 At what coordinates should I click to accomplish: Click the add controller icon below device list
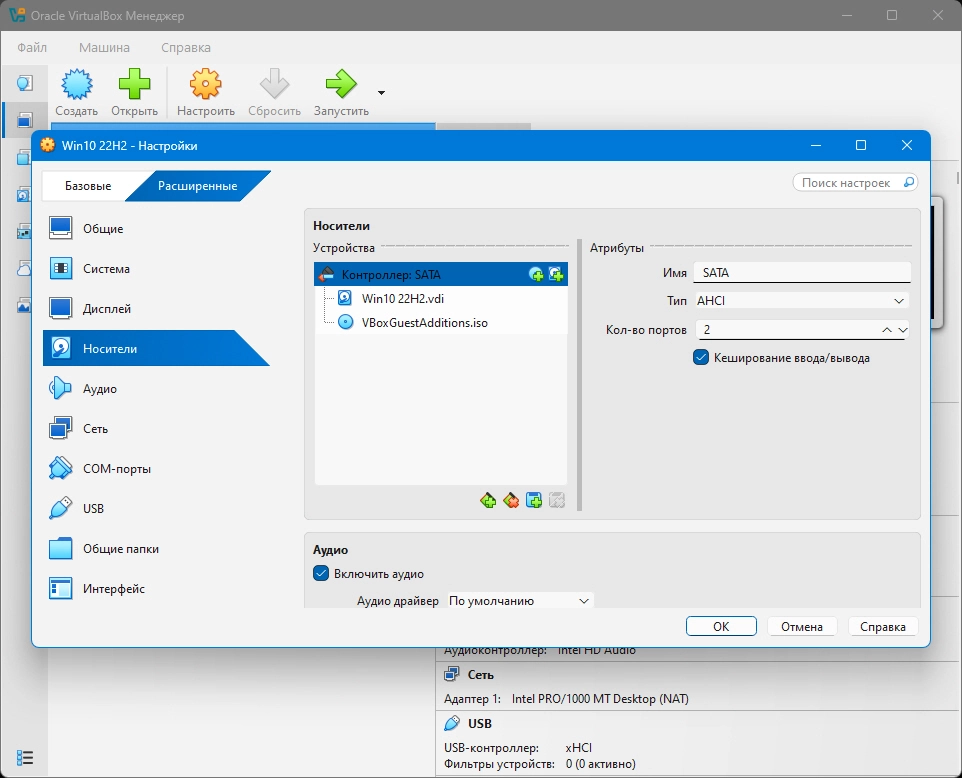(x=488, y=501)
